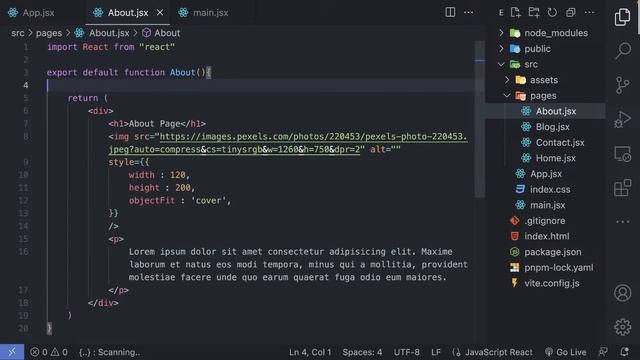Click the About.jsx breadcrumb
The width and height of the screenshot is (640, 360).
click(x=102, y=33)
